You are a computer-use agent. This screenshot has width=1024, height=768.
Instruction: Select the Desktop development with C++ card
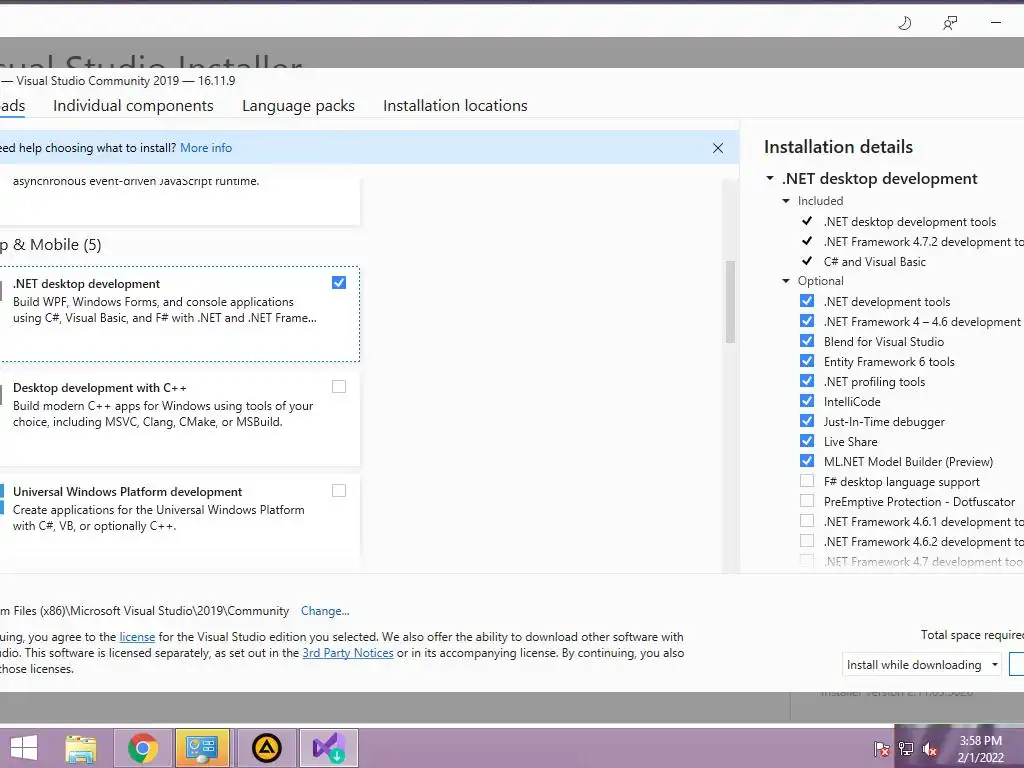point(180,418)
